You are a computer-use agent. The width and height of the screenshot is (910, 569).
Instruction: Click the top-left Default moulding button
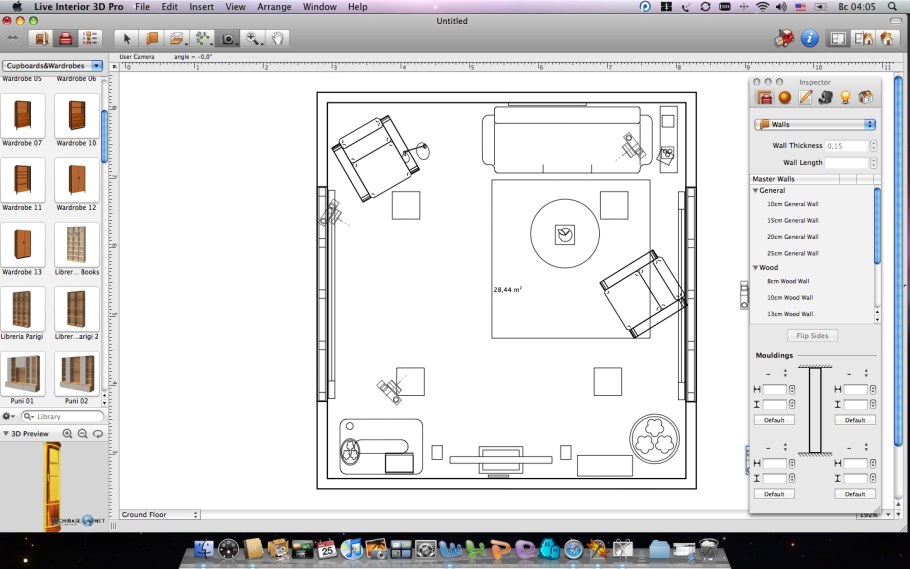click(x=774, y=420)
